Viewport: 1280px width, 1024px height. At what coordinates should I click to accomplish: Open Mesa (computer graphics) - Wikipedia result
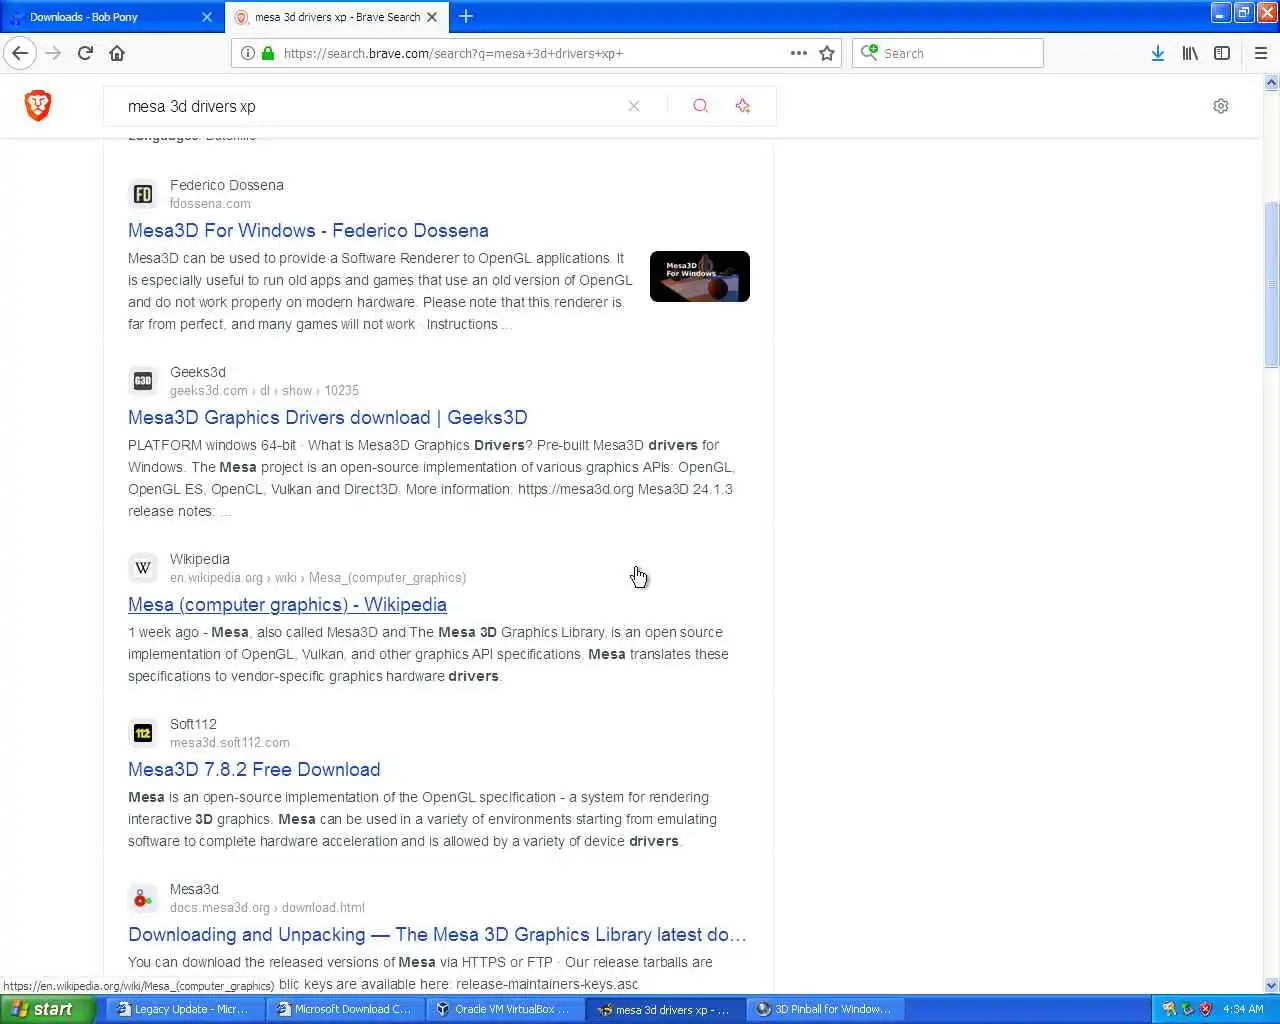coord(287,604)
